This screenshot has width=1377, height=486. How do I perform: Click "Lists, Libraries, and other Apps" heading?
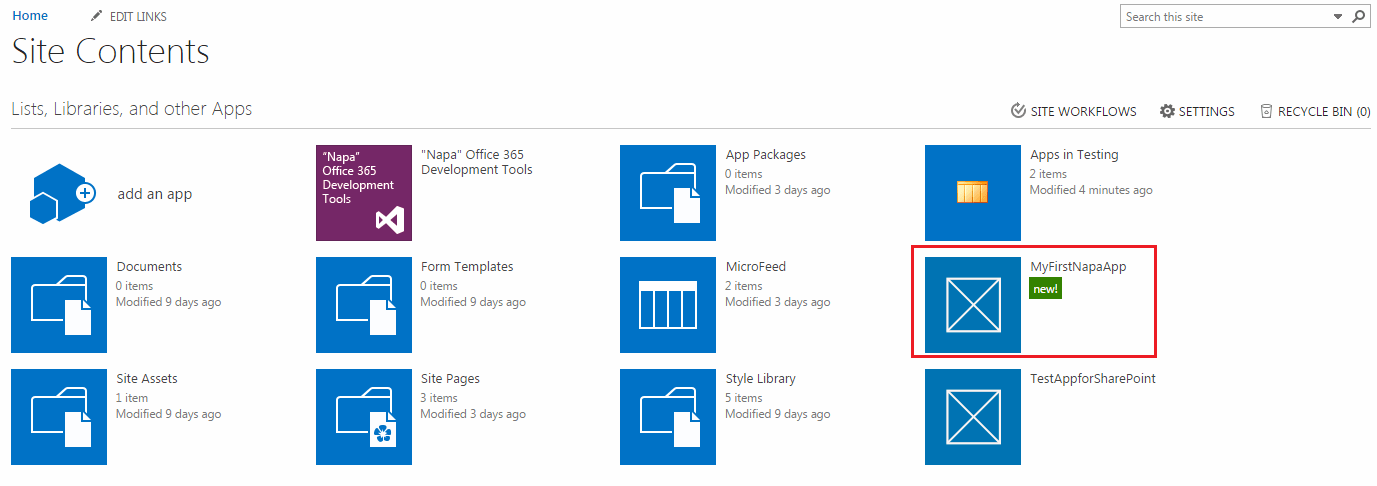(x=132, y=109)
